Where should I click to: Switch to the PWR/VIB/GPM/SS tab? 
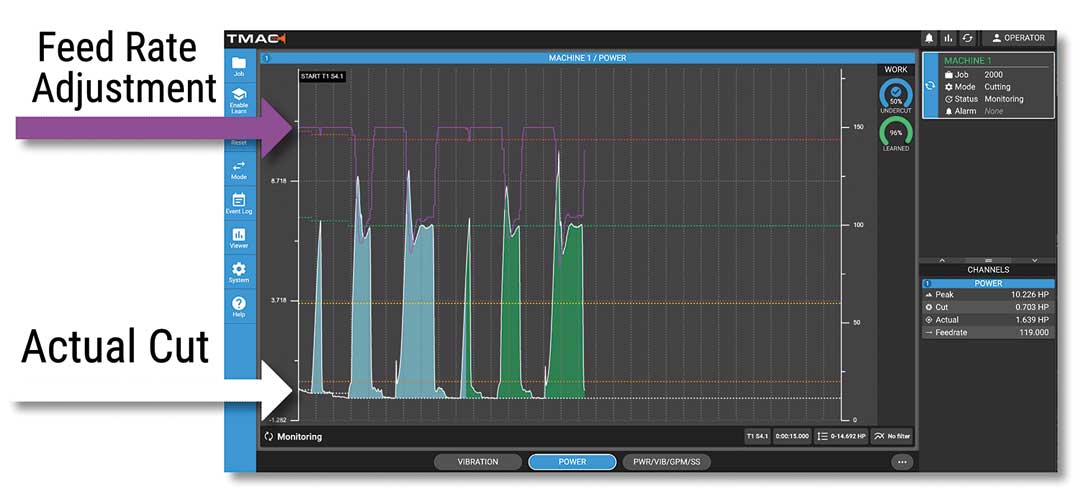667,462
